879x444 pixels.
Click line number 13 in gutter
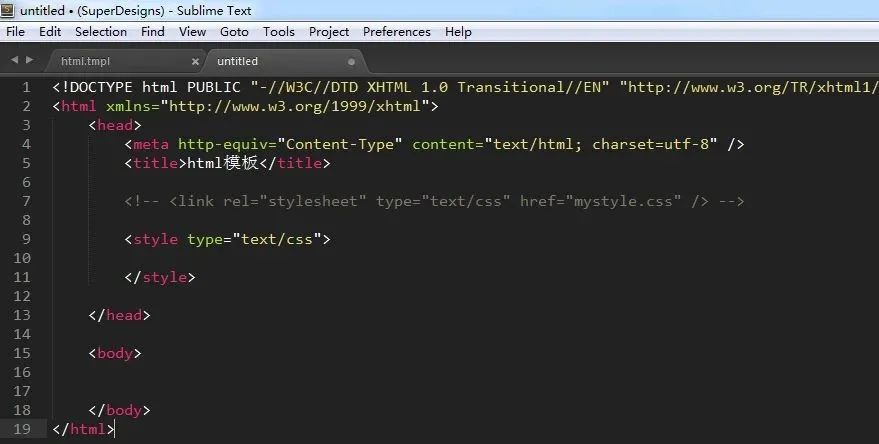click(22, 315)
